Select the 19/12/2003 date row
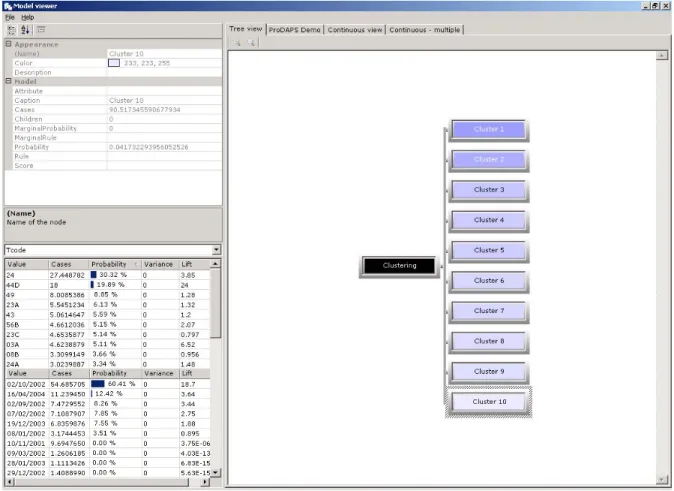This screenshot has height=491, width=674. click(107, 423)
